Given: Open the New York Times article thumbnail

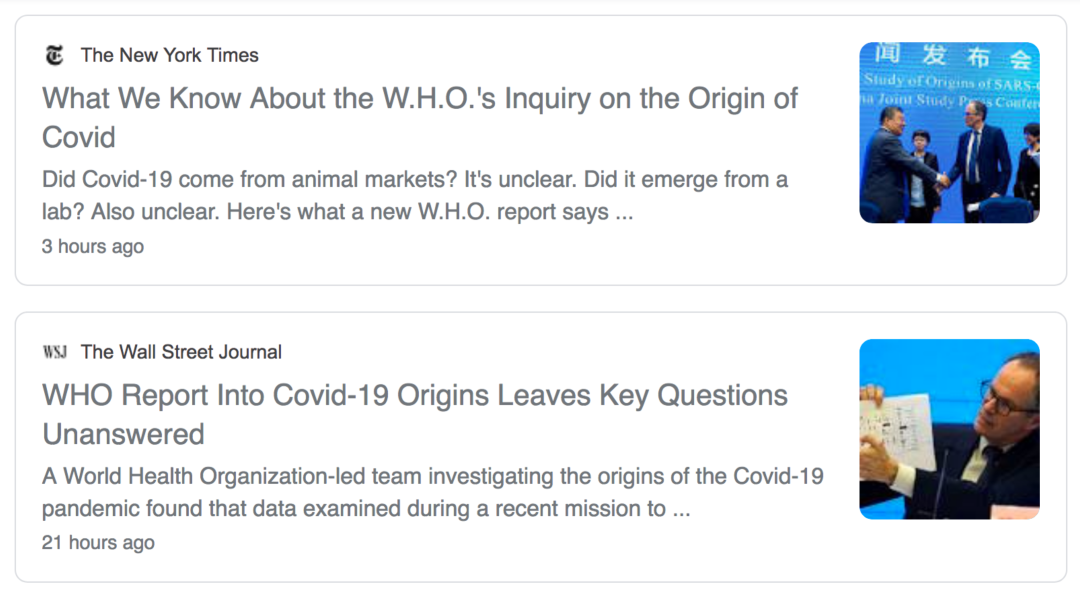Looking at the screenshot, I should coord(949,132).
